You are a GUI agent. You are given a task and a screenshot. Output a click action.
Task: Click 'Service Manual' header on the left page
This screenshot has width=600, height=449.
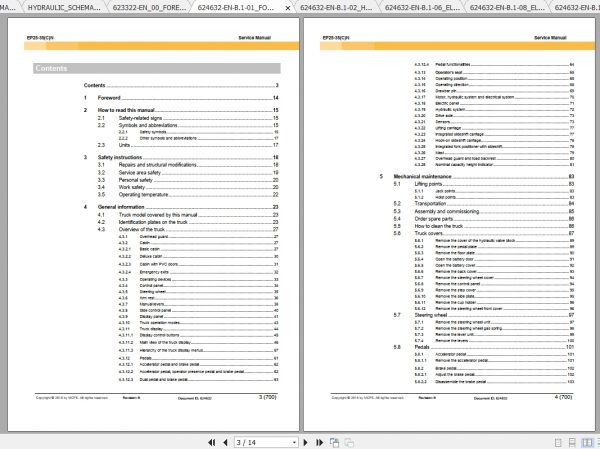point(254,38)
